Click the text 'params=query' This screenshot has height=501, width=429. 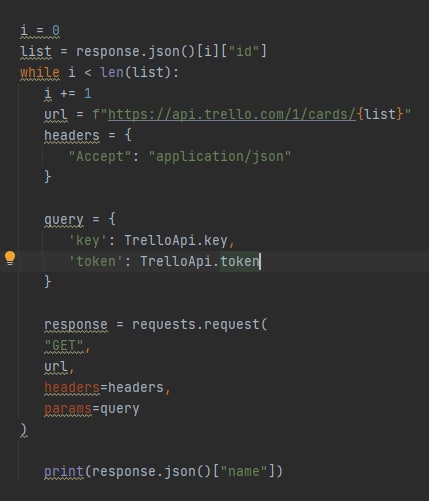(x=92, y=408)
